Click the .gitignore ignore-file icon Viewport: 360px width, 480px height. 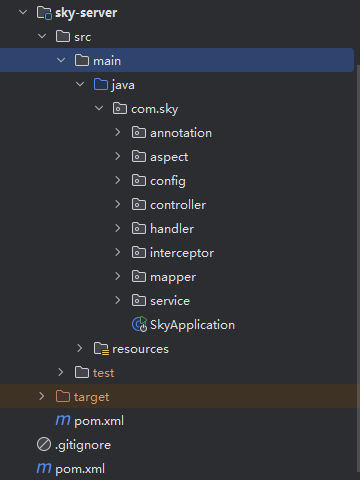(x=44, y=444)
